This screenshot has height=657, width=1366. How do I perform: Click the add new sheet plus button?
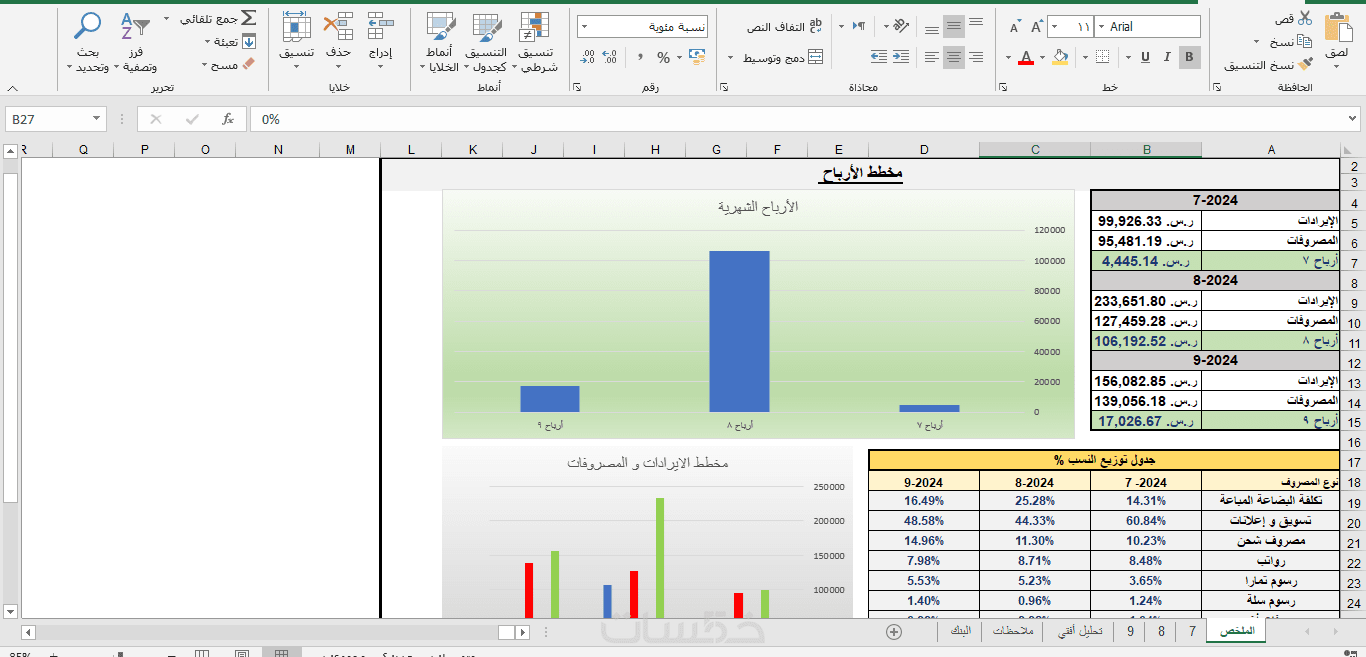pos(894,631)
